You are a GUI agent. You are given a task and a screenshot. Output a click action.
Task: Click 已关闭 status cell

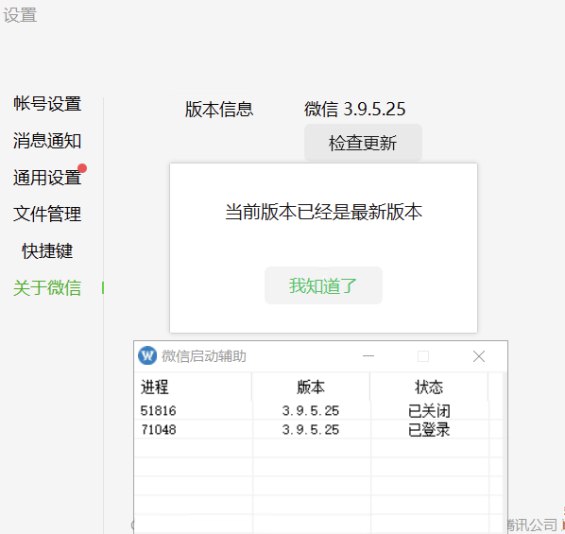(429, 411)
